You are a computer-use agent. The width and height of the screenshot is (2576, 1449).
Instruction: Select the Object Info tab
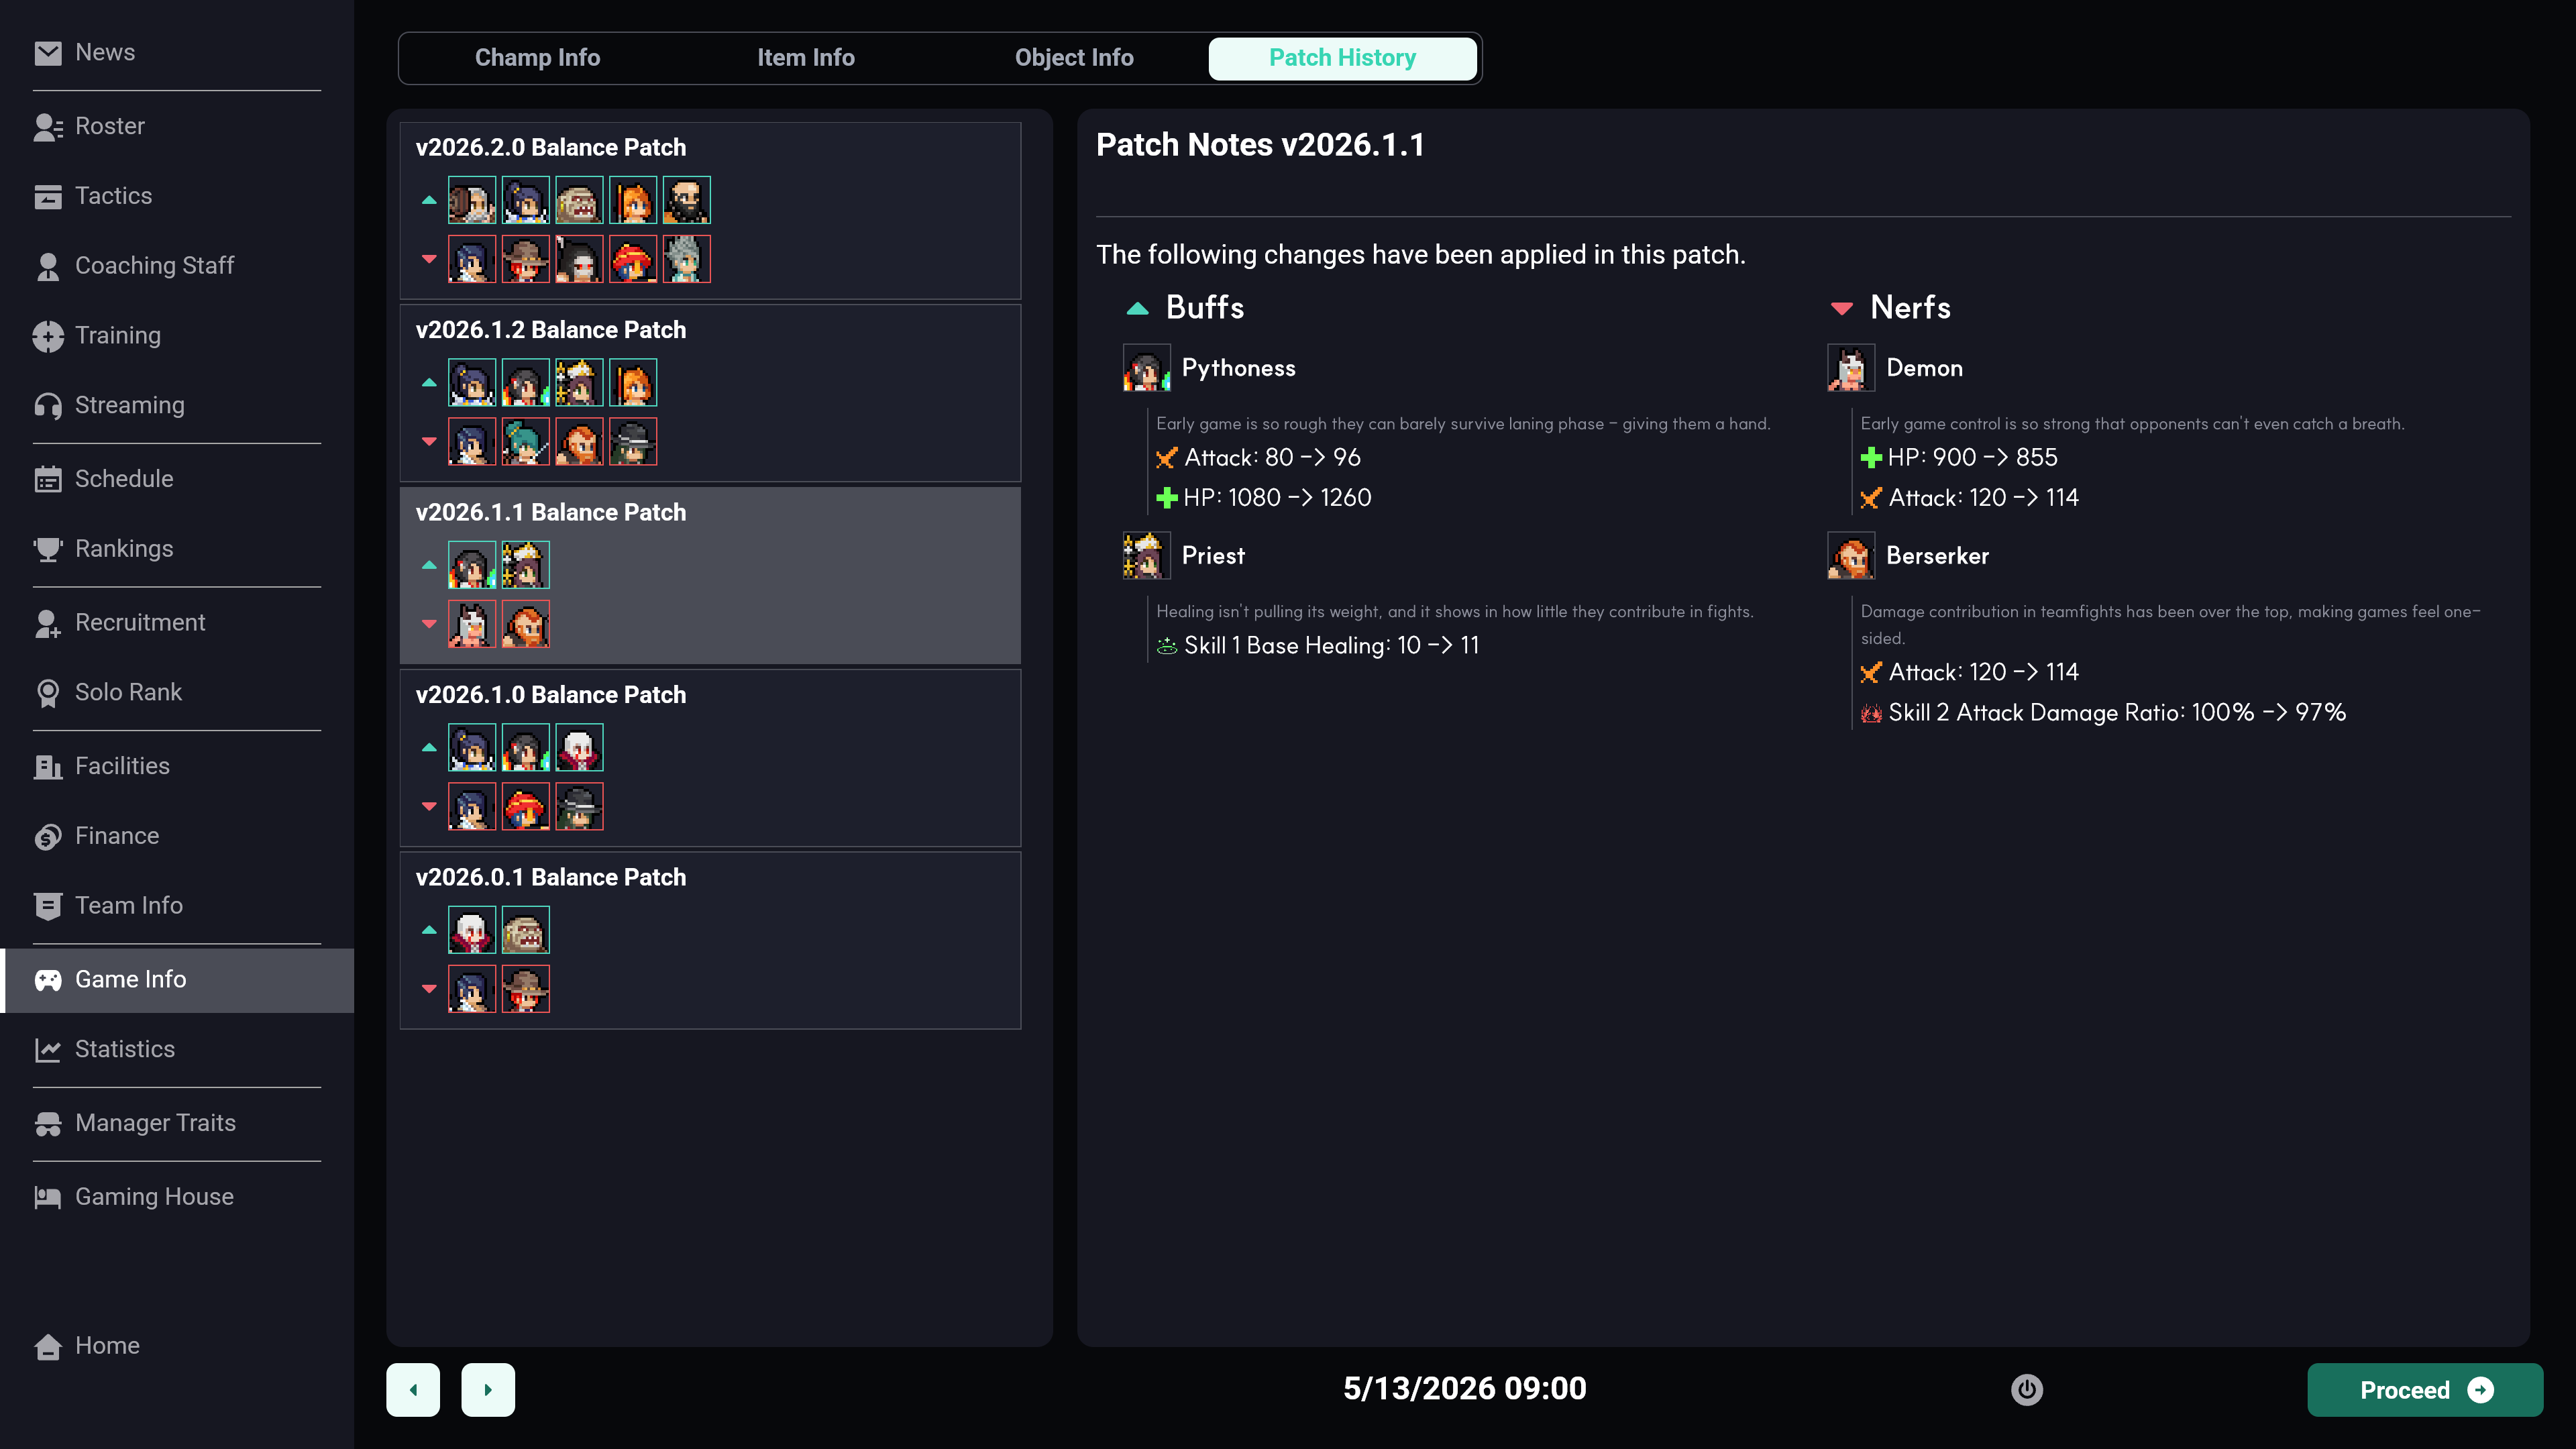click(x=1074, y=58)
